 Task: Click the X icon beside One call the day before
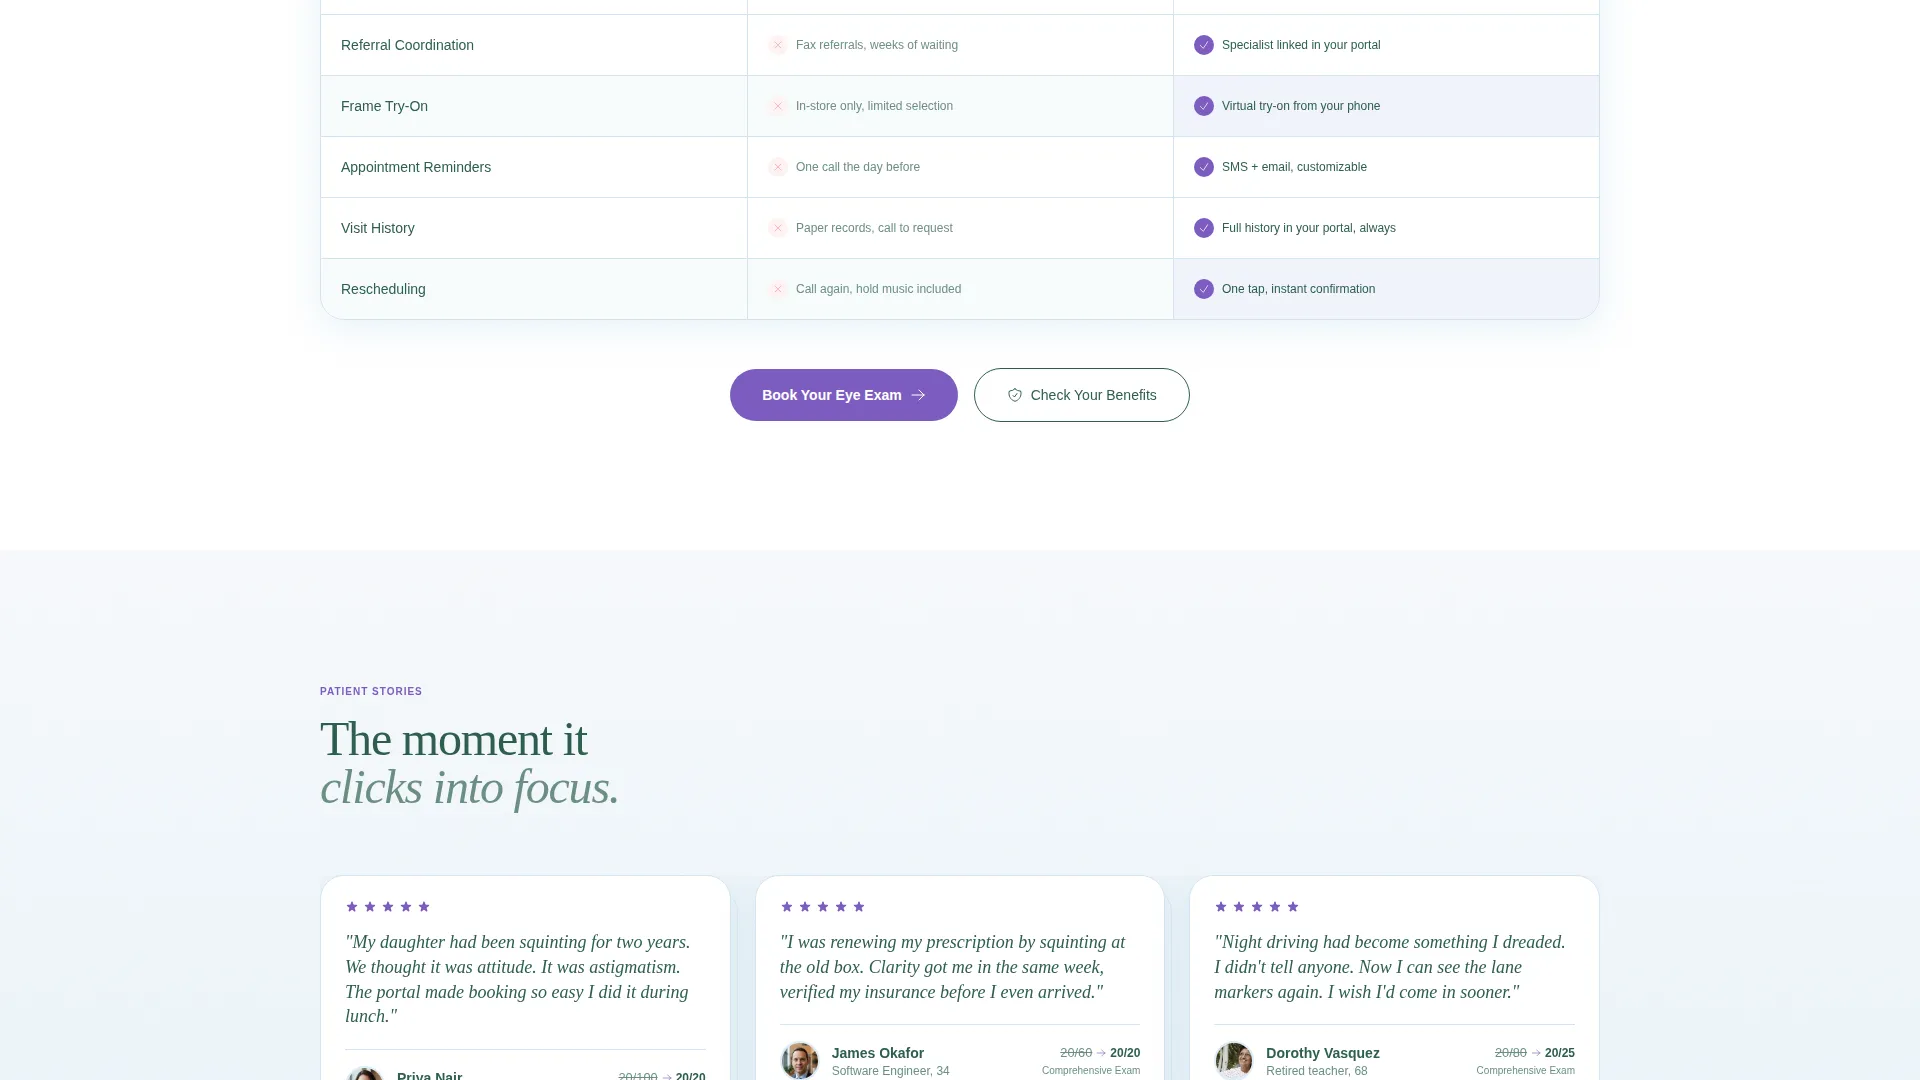pos(778,167)
